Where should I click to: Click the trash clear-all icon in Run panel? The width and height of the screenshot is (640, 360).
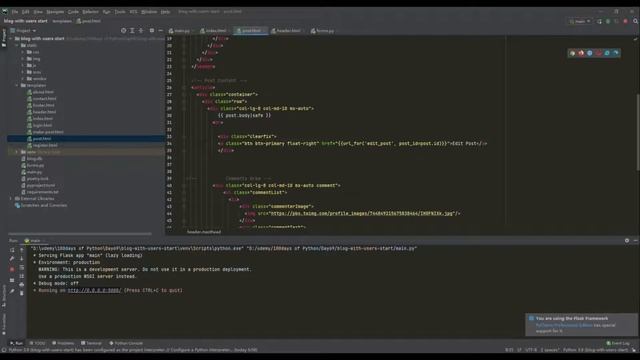tap(22, 293)
